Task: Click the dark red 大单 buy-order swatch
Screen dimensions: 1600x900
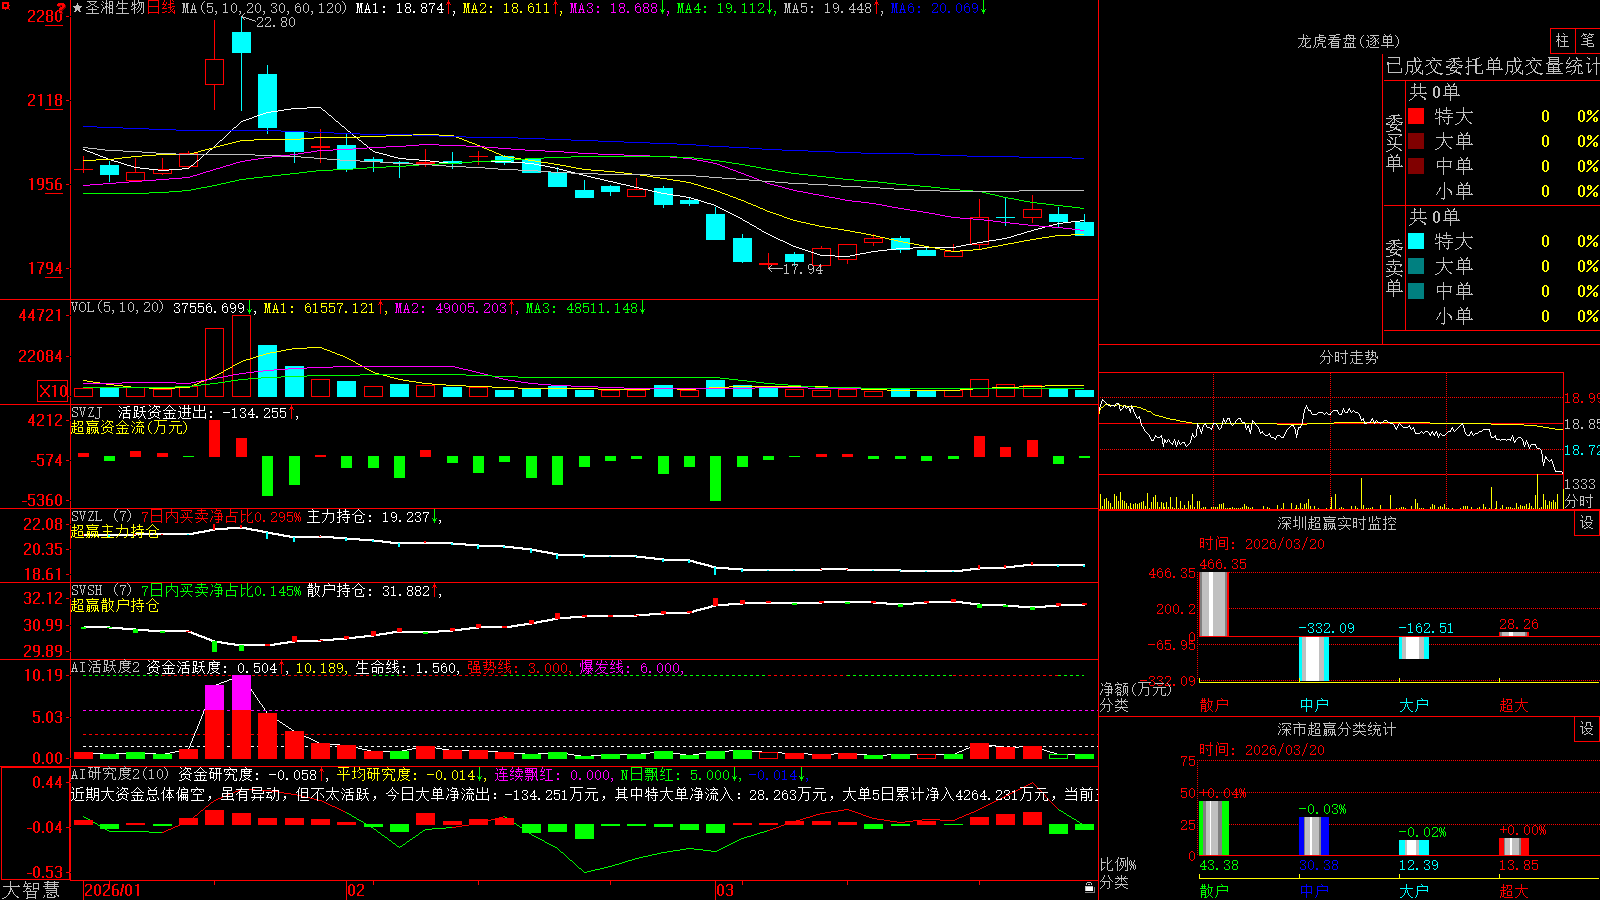Action: click(x=1416, y=141)
